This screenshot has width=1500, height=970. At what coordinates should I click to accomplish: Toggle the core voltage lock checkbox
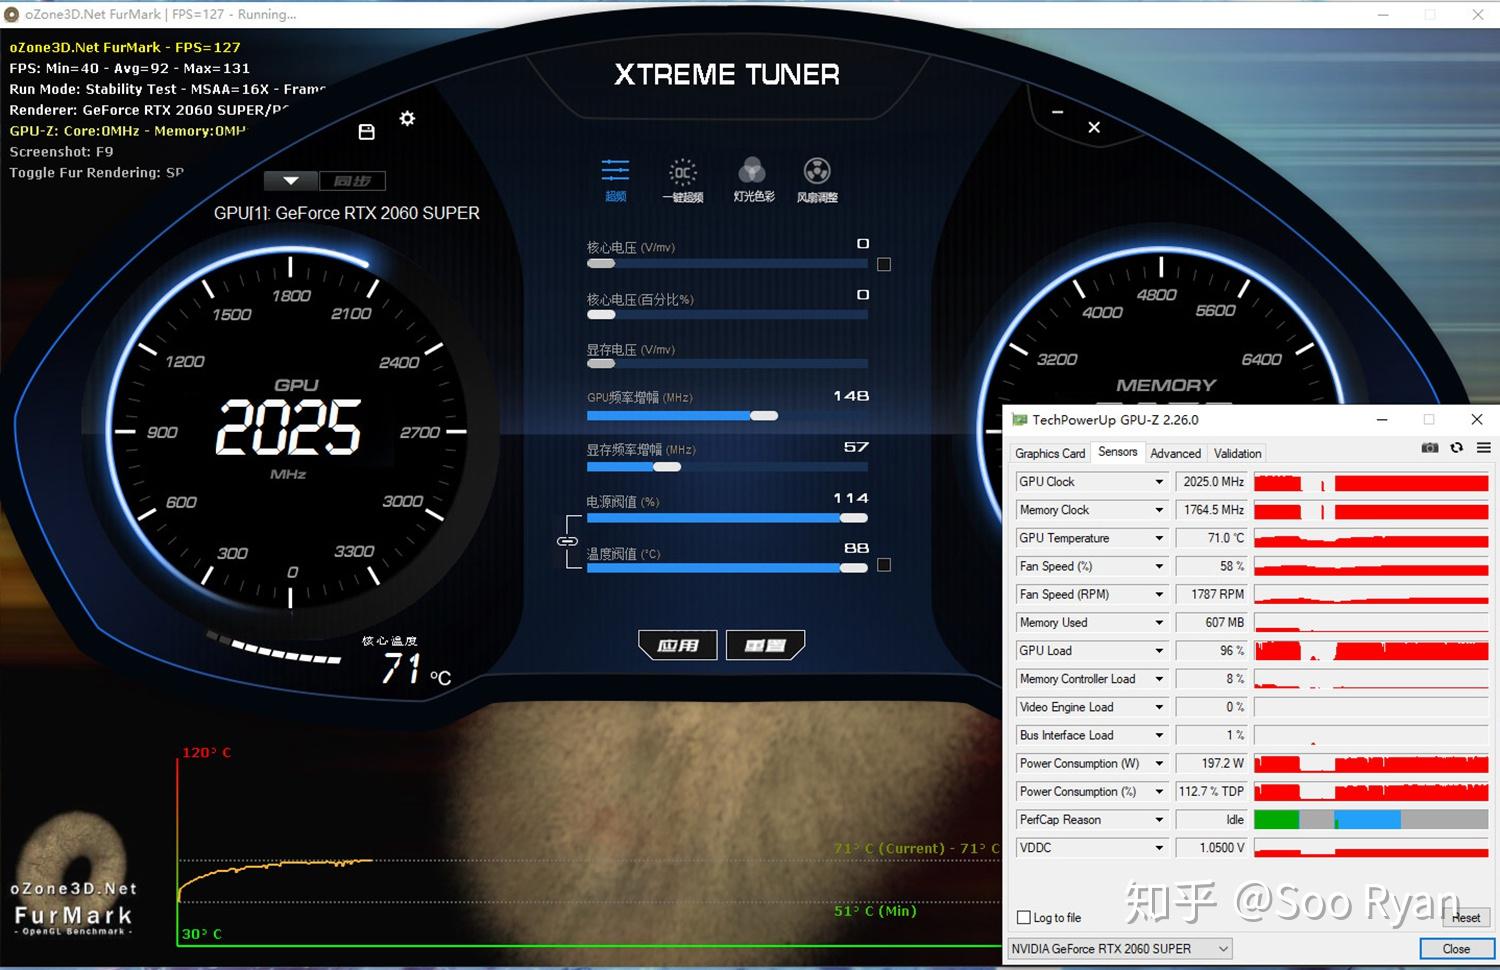(x=884, y=265)
